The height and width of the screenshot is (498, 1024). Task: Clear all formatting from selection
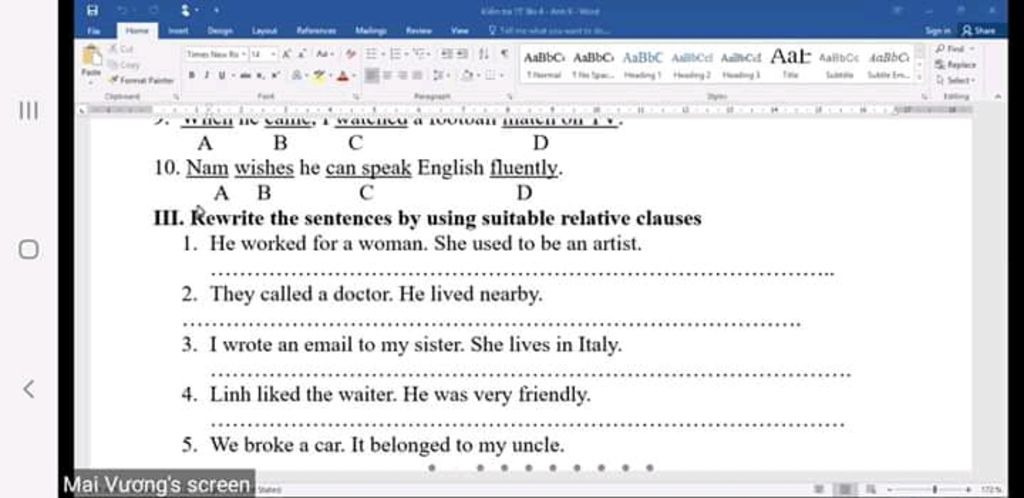coord(351,55)
